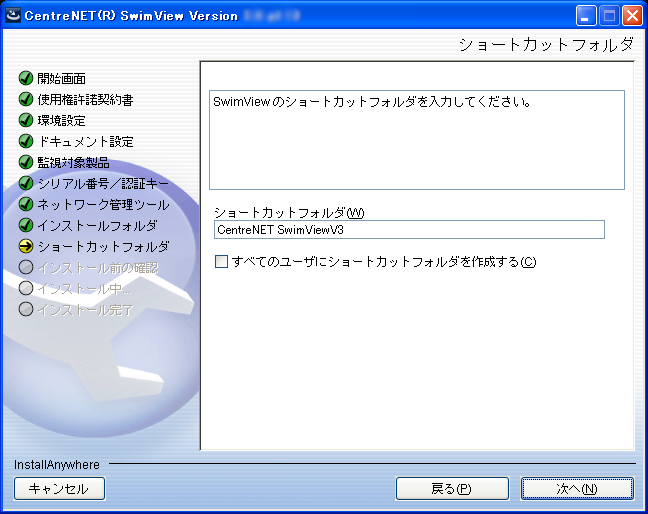The image size is (648, 514).
Task: Click the InstallAnywhere label
Action: pos(57,465)
